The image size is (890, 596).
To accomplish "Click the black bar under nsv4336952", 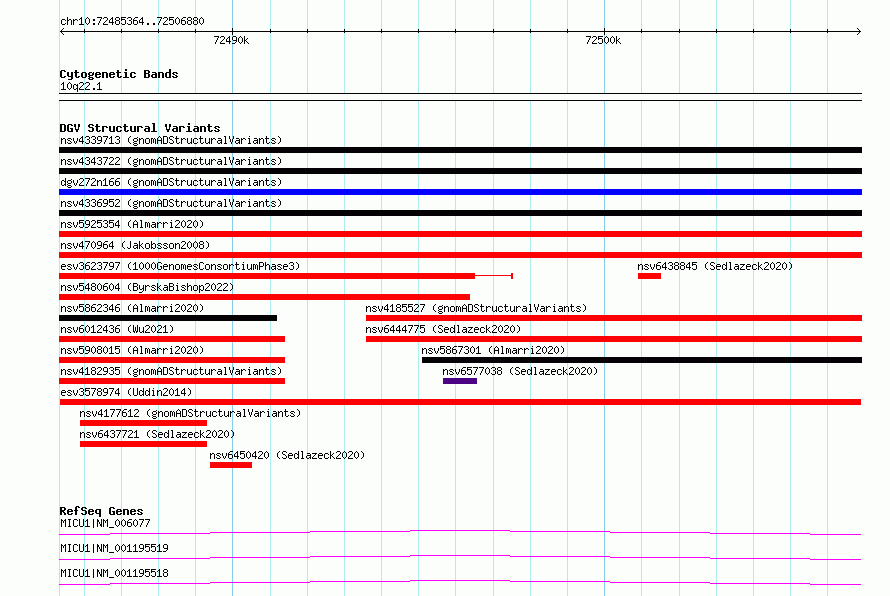I will pos(460,213).
